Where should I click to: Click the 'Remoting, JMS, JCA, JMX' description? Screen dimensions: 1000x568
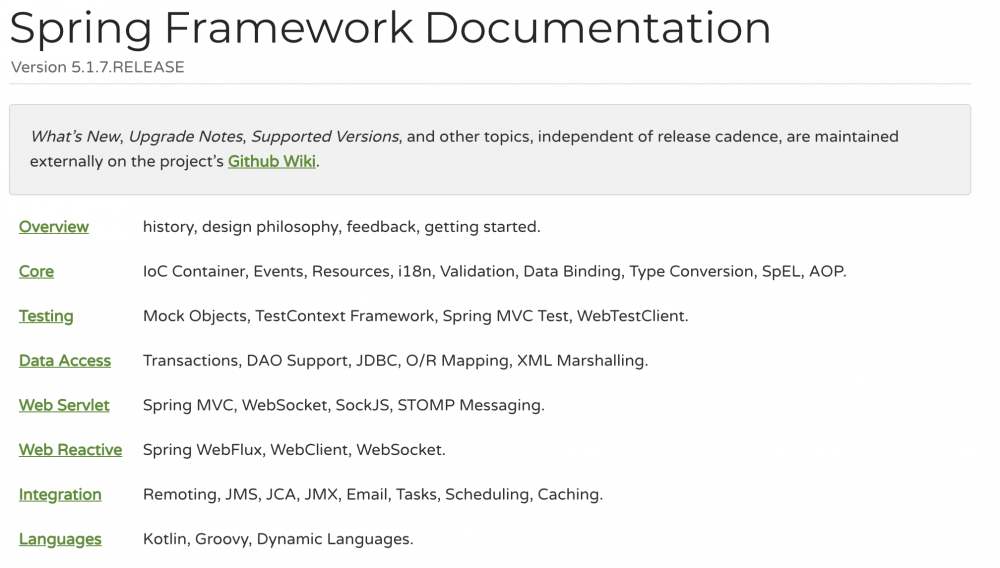coord(372,495)
